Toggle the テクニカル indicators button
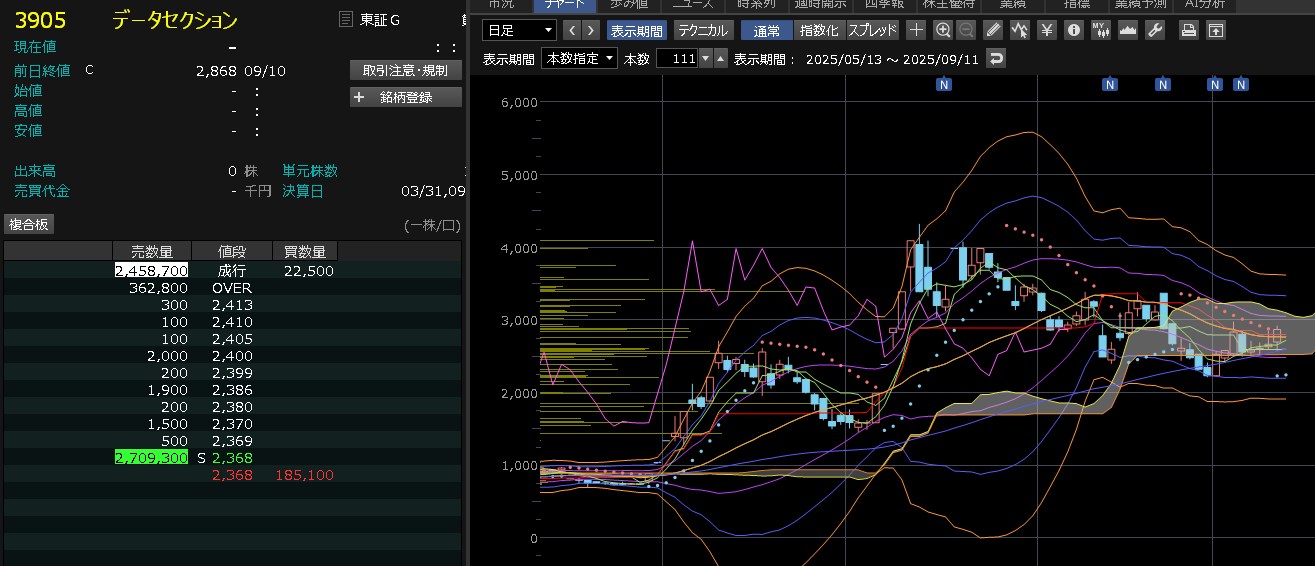 (703, 30)
